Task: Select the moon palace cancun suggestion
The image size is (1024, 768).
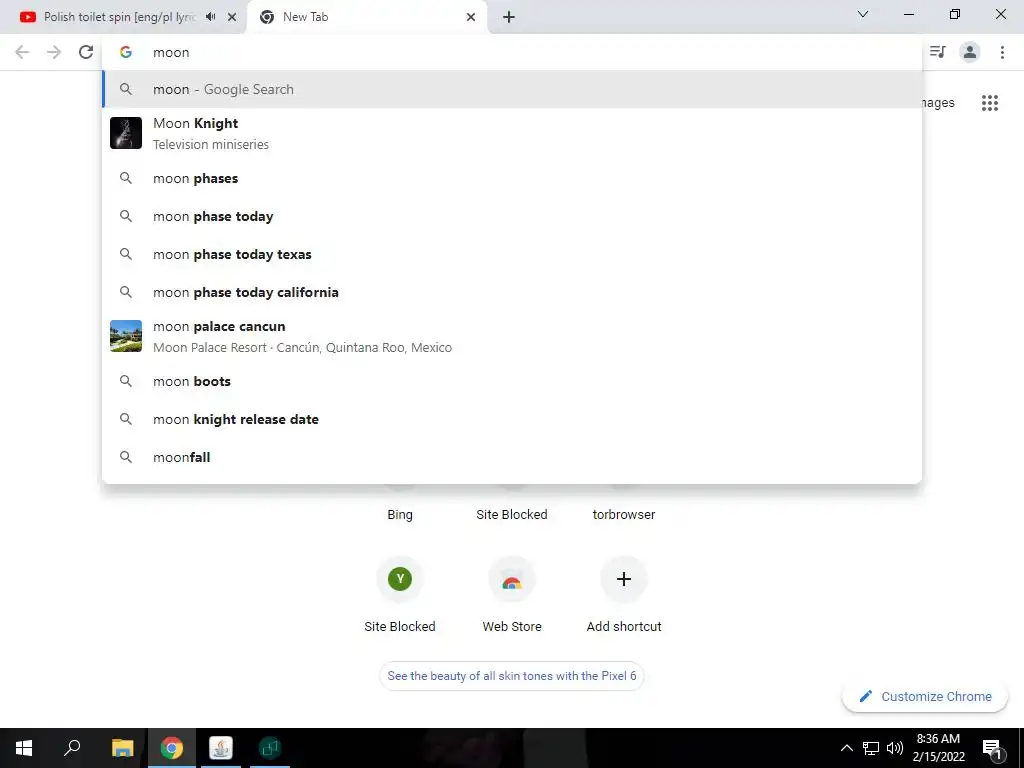Action: (512, 336)
